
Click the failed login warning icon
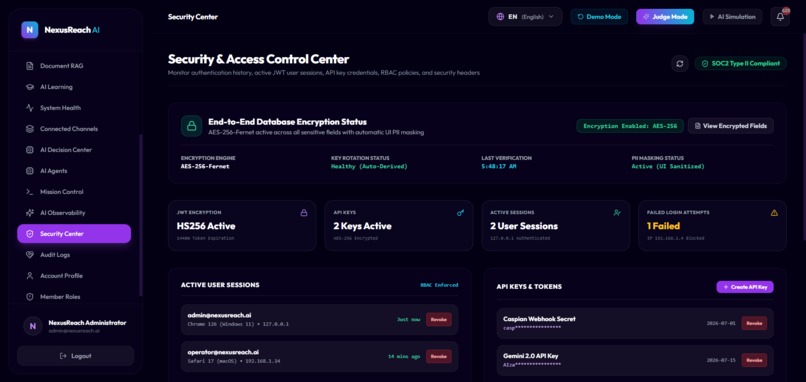[x=774, y=212]
